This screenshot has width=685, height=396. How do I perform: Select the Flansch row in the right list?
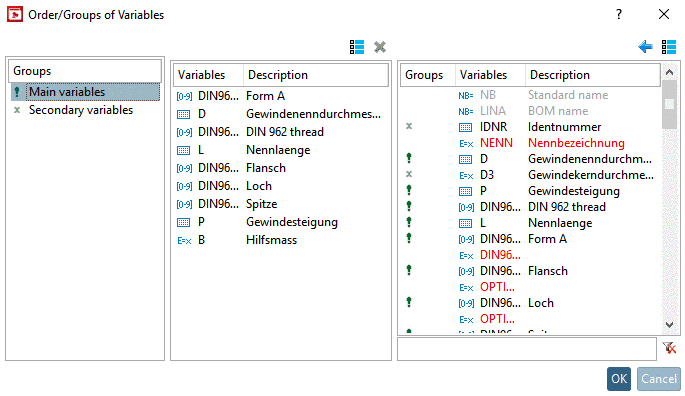pyautogui.click(x=530, y=271)
